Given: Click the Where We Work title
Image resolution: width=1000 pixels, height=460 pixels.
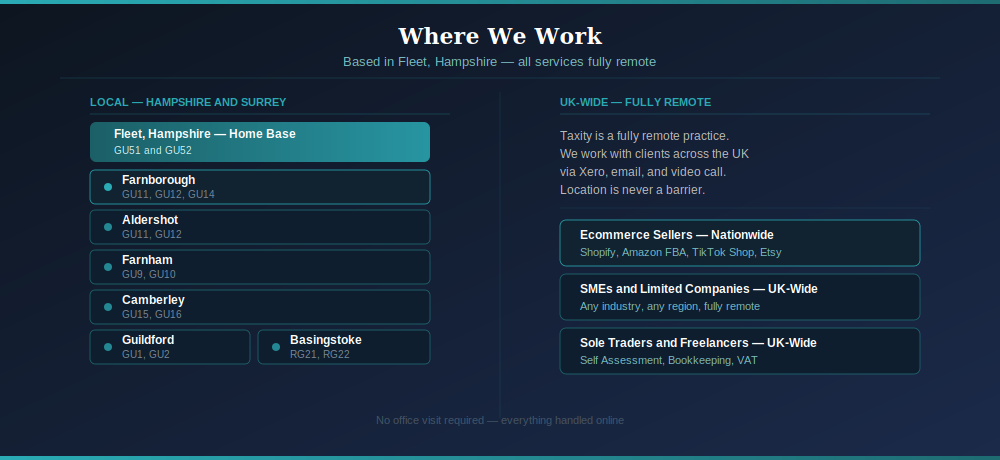Looking at the screenshot, I should coord(500,36).
